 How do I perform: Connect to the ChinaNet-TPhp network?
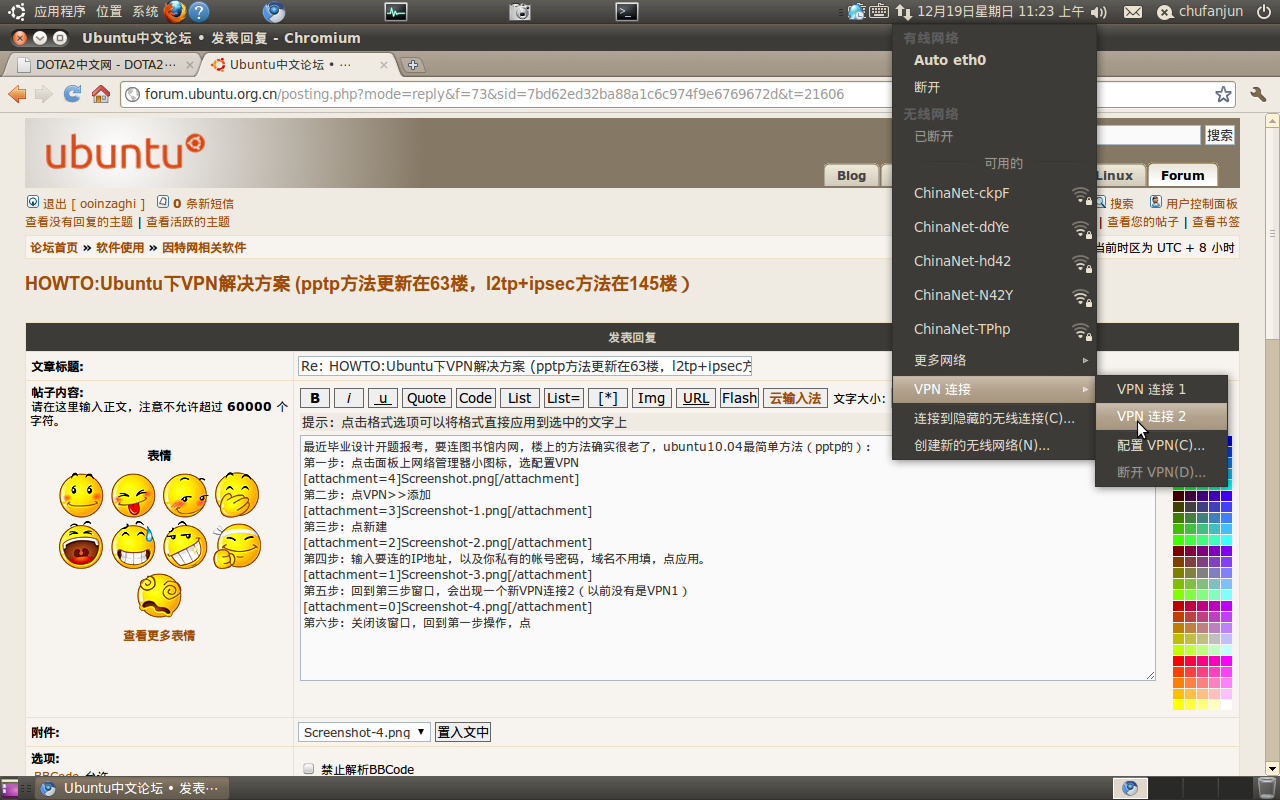coord(995,329)
